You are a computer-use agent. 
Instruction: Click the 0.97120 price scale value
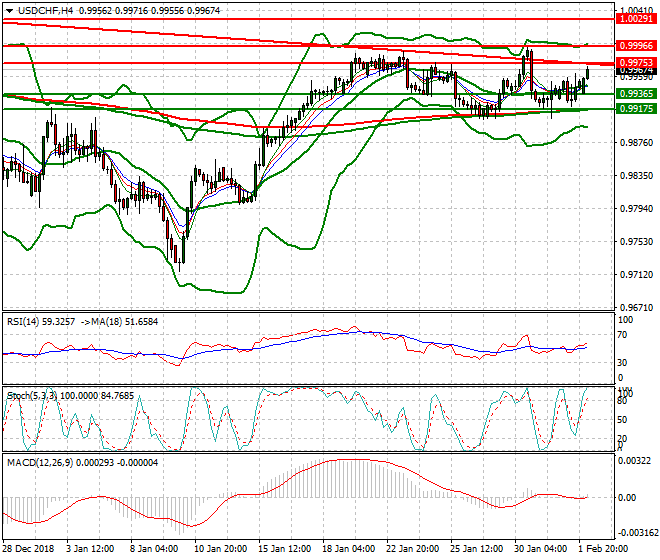point(636,275)
